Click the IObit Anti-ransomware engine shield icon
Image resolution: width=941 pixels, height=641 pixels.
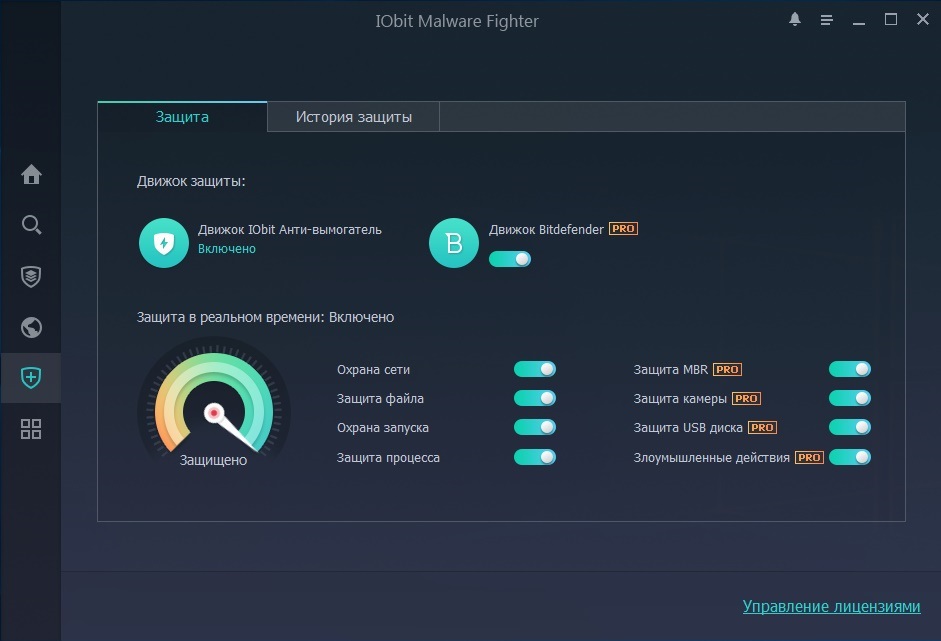(163, 243)
